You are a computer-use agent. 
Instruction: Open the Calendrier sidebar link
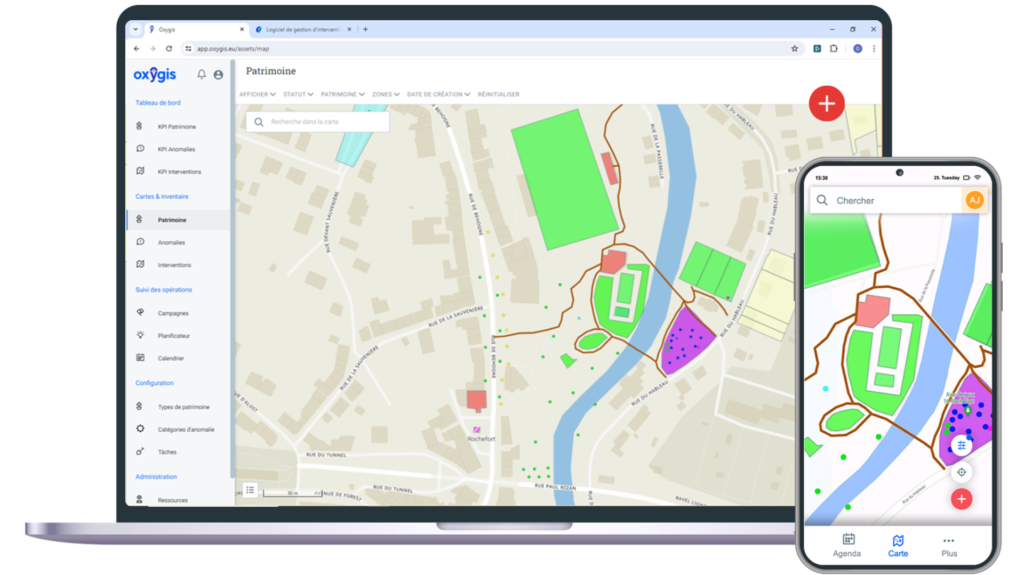(x=170, y=358)
